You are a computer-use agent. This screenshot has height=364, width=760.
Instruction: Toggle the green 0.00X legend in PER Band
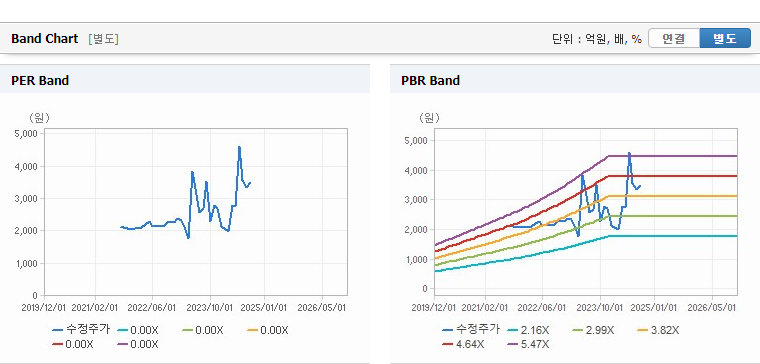(202, 331)
